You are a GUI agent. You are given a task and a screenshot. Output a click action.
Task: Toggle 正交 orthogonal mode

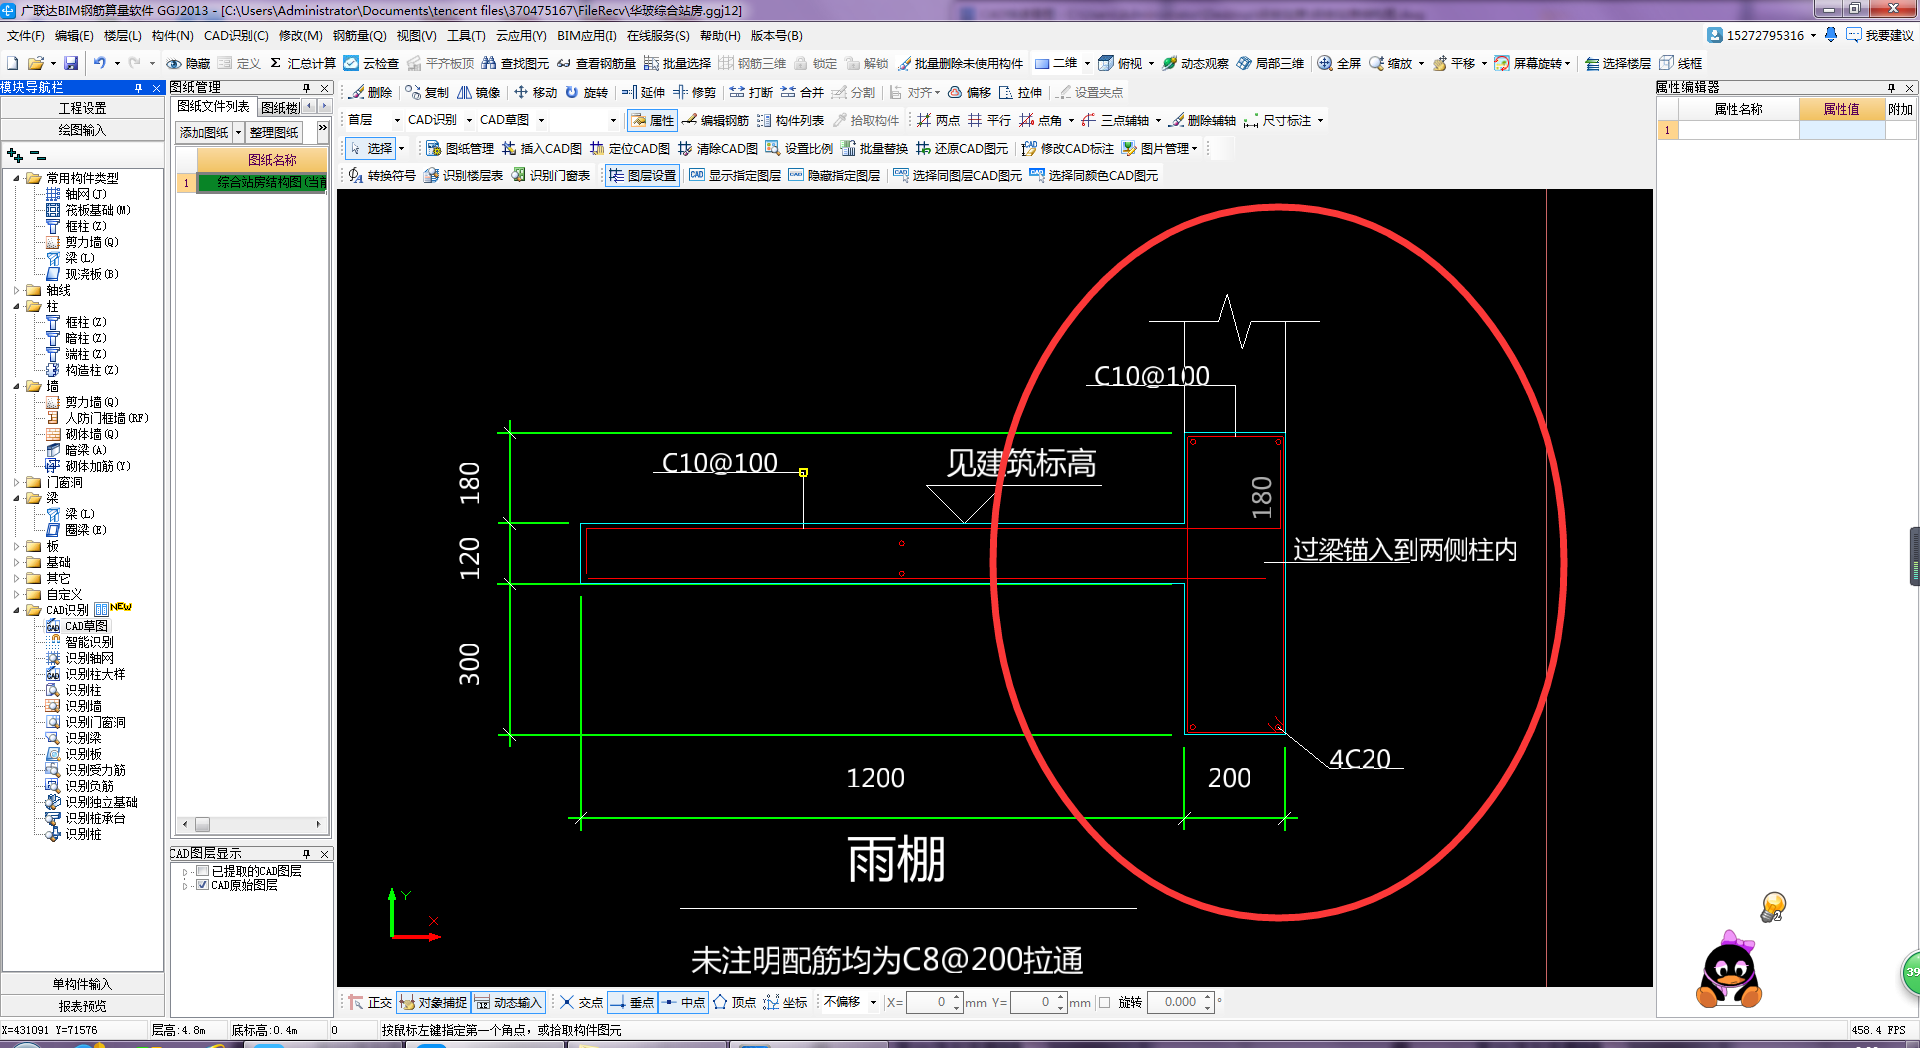coord(369,1002)
